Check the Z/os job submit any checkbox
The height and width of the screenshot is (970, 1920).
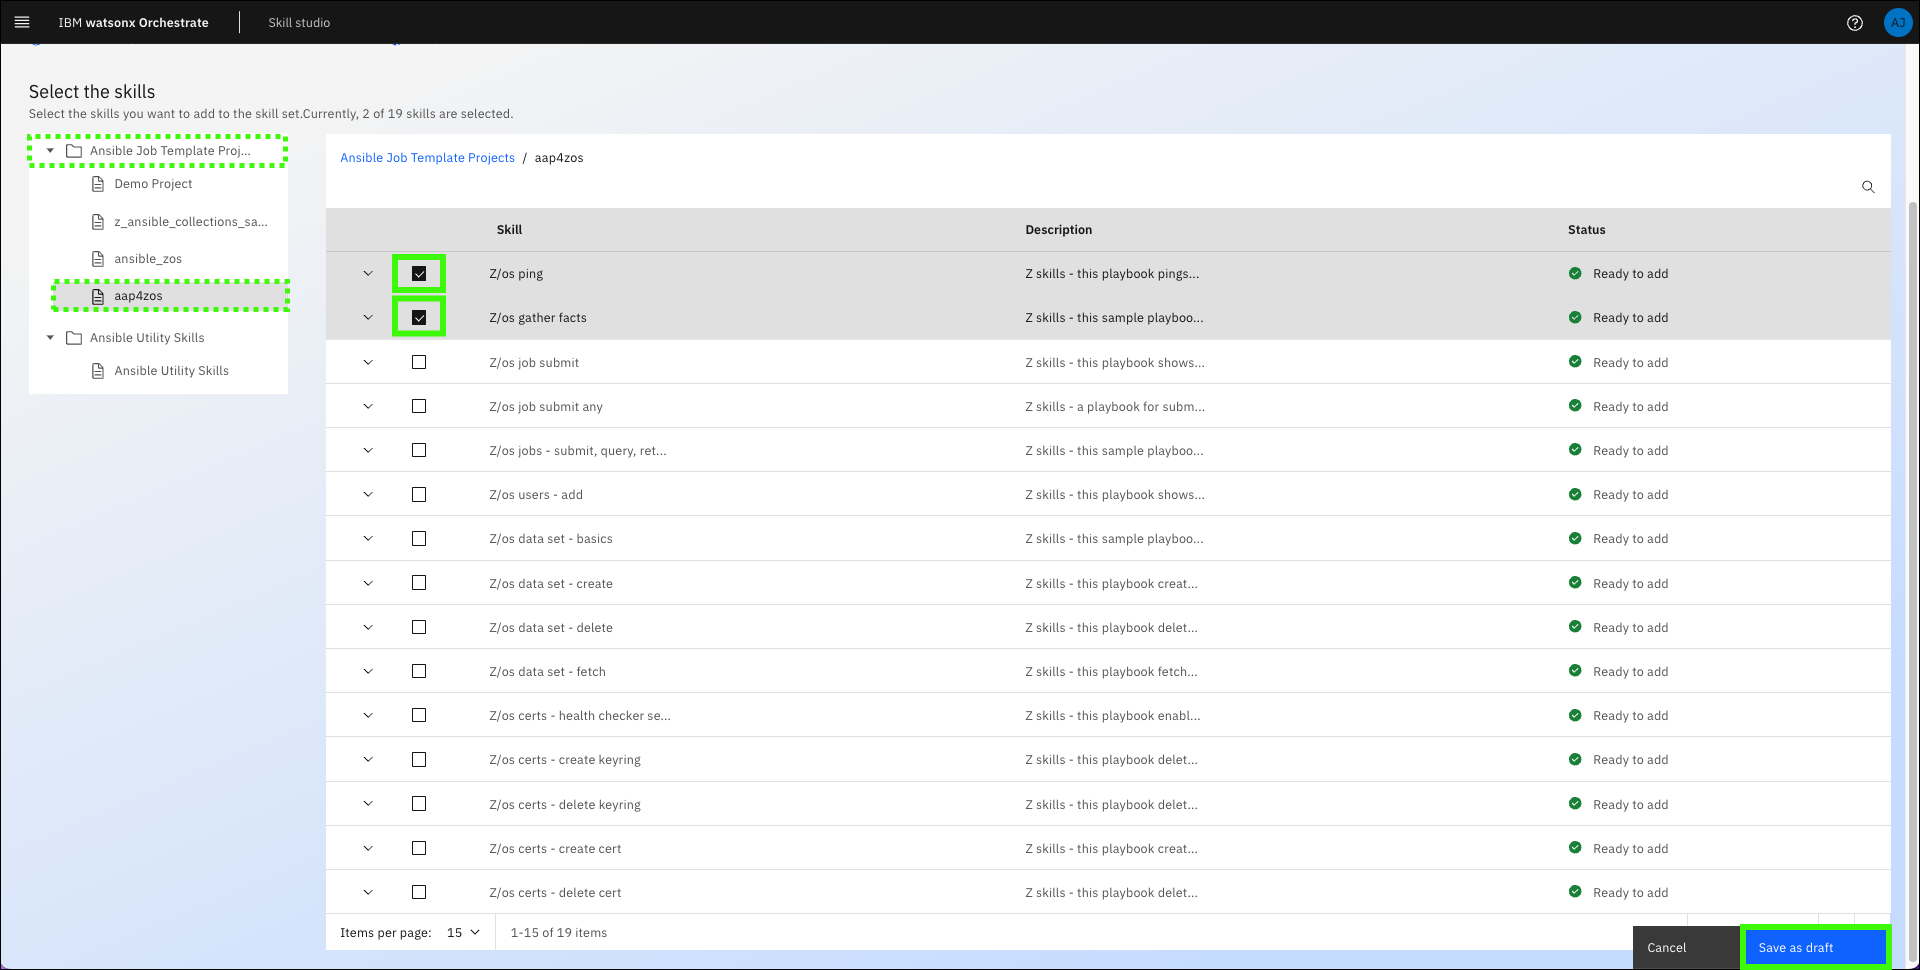(x=419, y=407)
